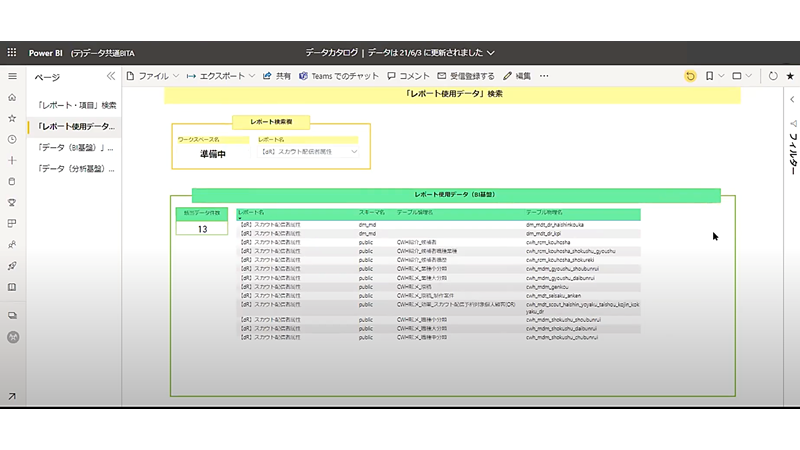800x450 pixels.
Task: Open Recent clock icon in left rail
Action: click(12, 139)
